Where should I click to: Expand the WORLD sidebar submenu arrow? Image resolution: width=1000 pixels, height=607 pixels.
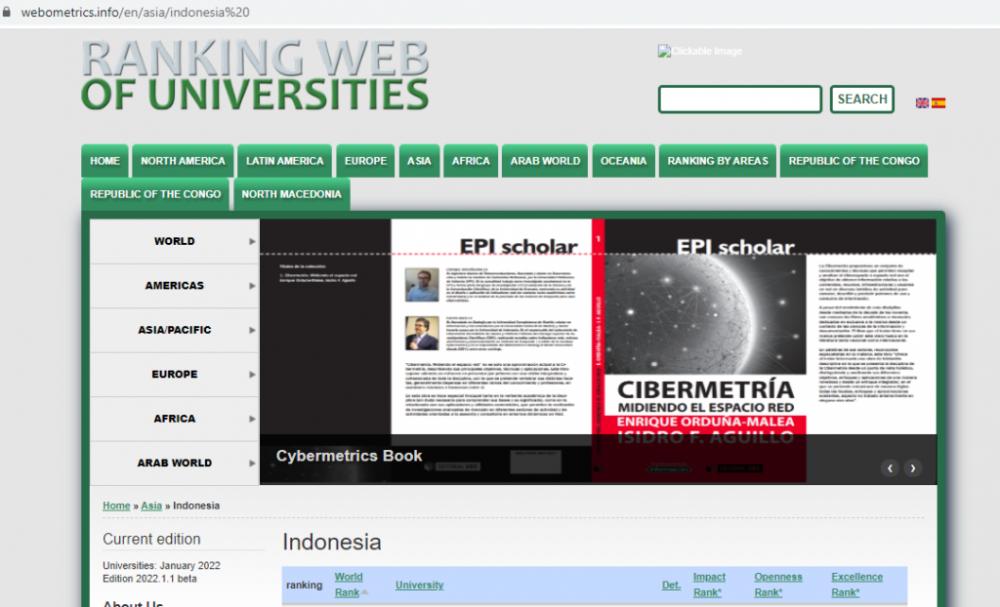(x=252, y=242)
